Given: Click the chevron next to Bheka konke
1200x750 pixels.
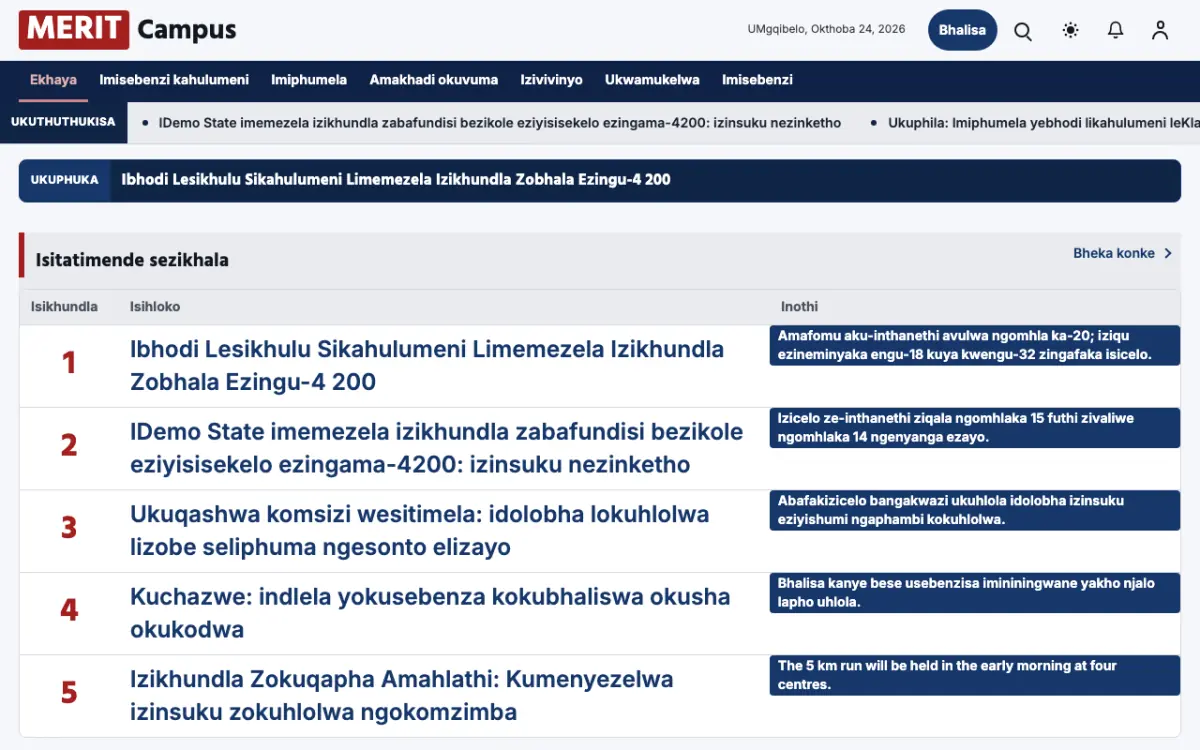Looking at the screenshot, I should click(1167, 253).
